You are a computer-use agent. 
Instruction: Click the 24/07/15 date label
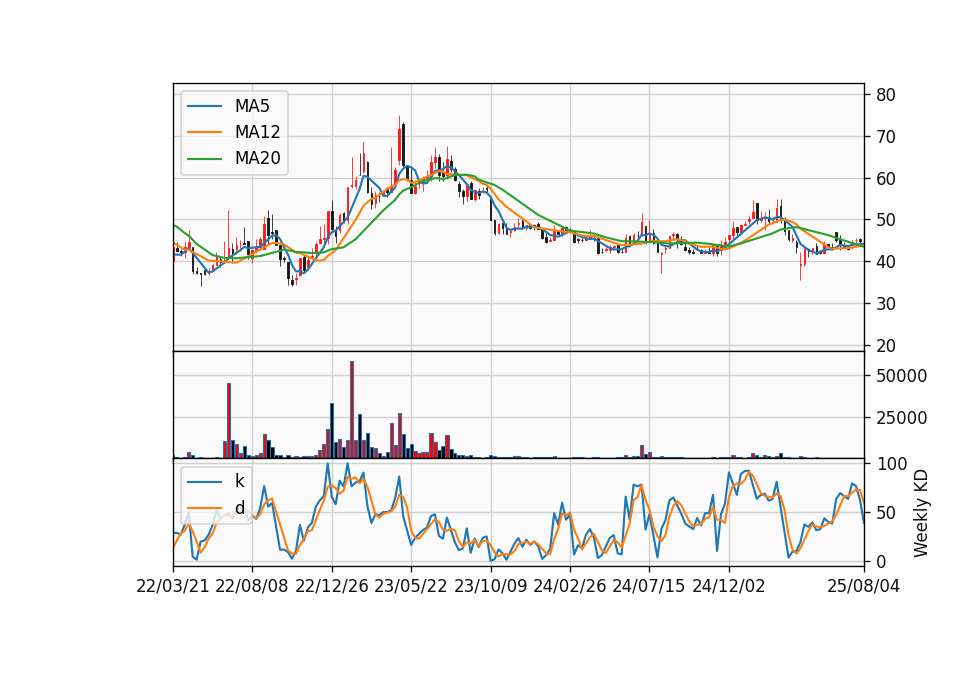[649, 586]
